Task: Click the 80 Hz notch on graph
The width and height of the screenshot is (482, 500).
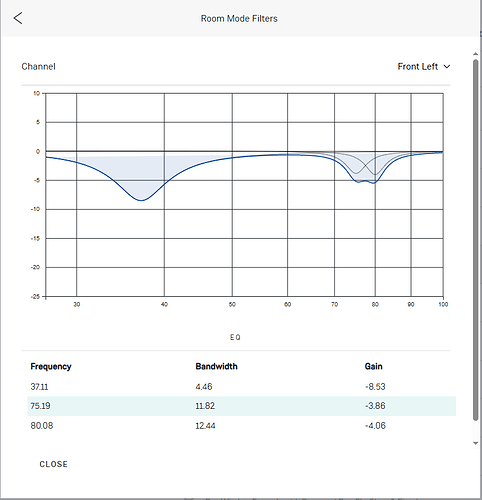Action: tap(374, 183)
